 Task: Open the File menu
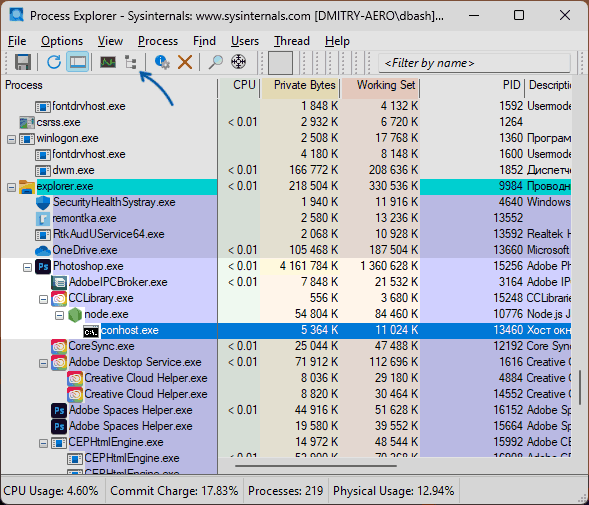point(17,41)
